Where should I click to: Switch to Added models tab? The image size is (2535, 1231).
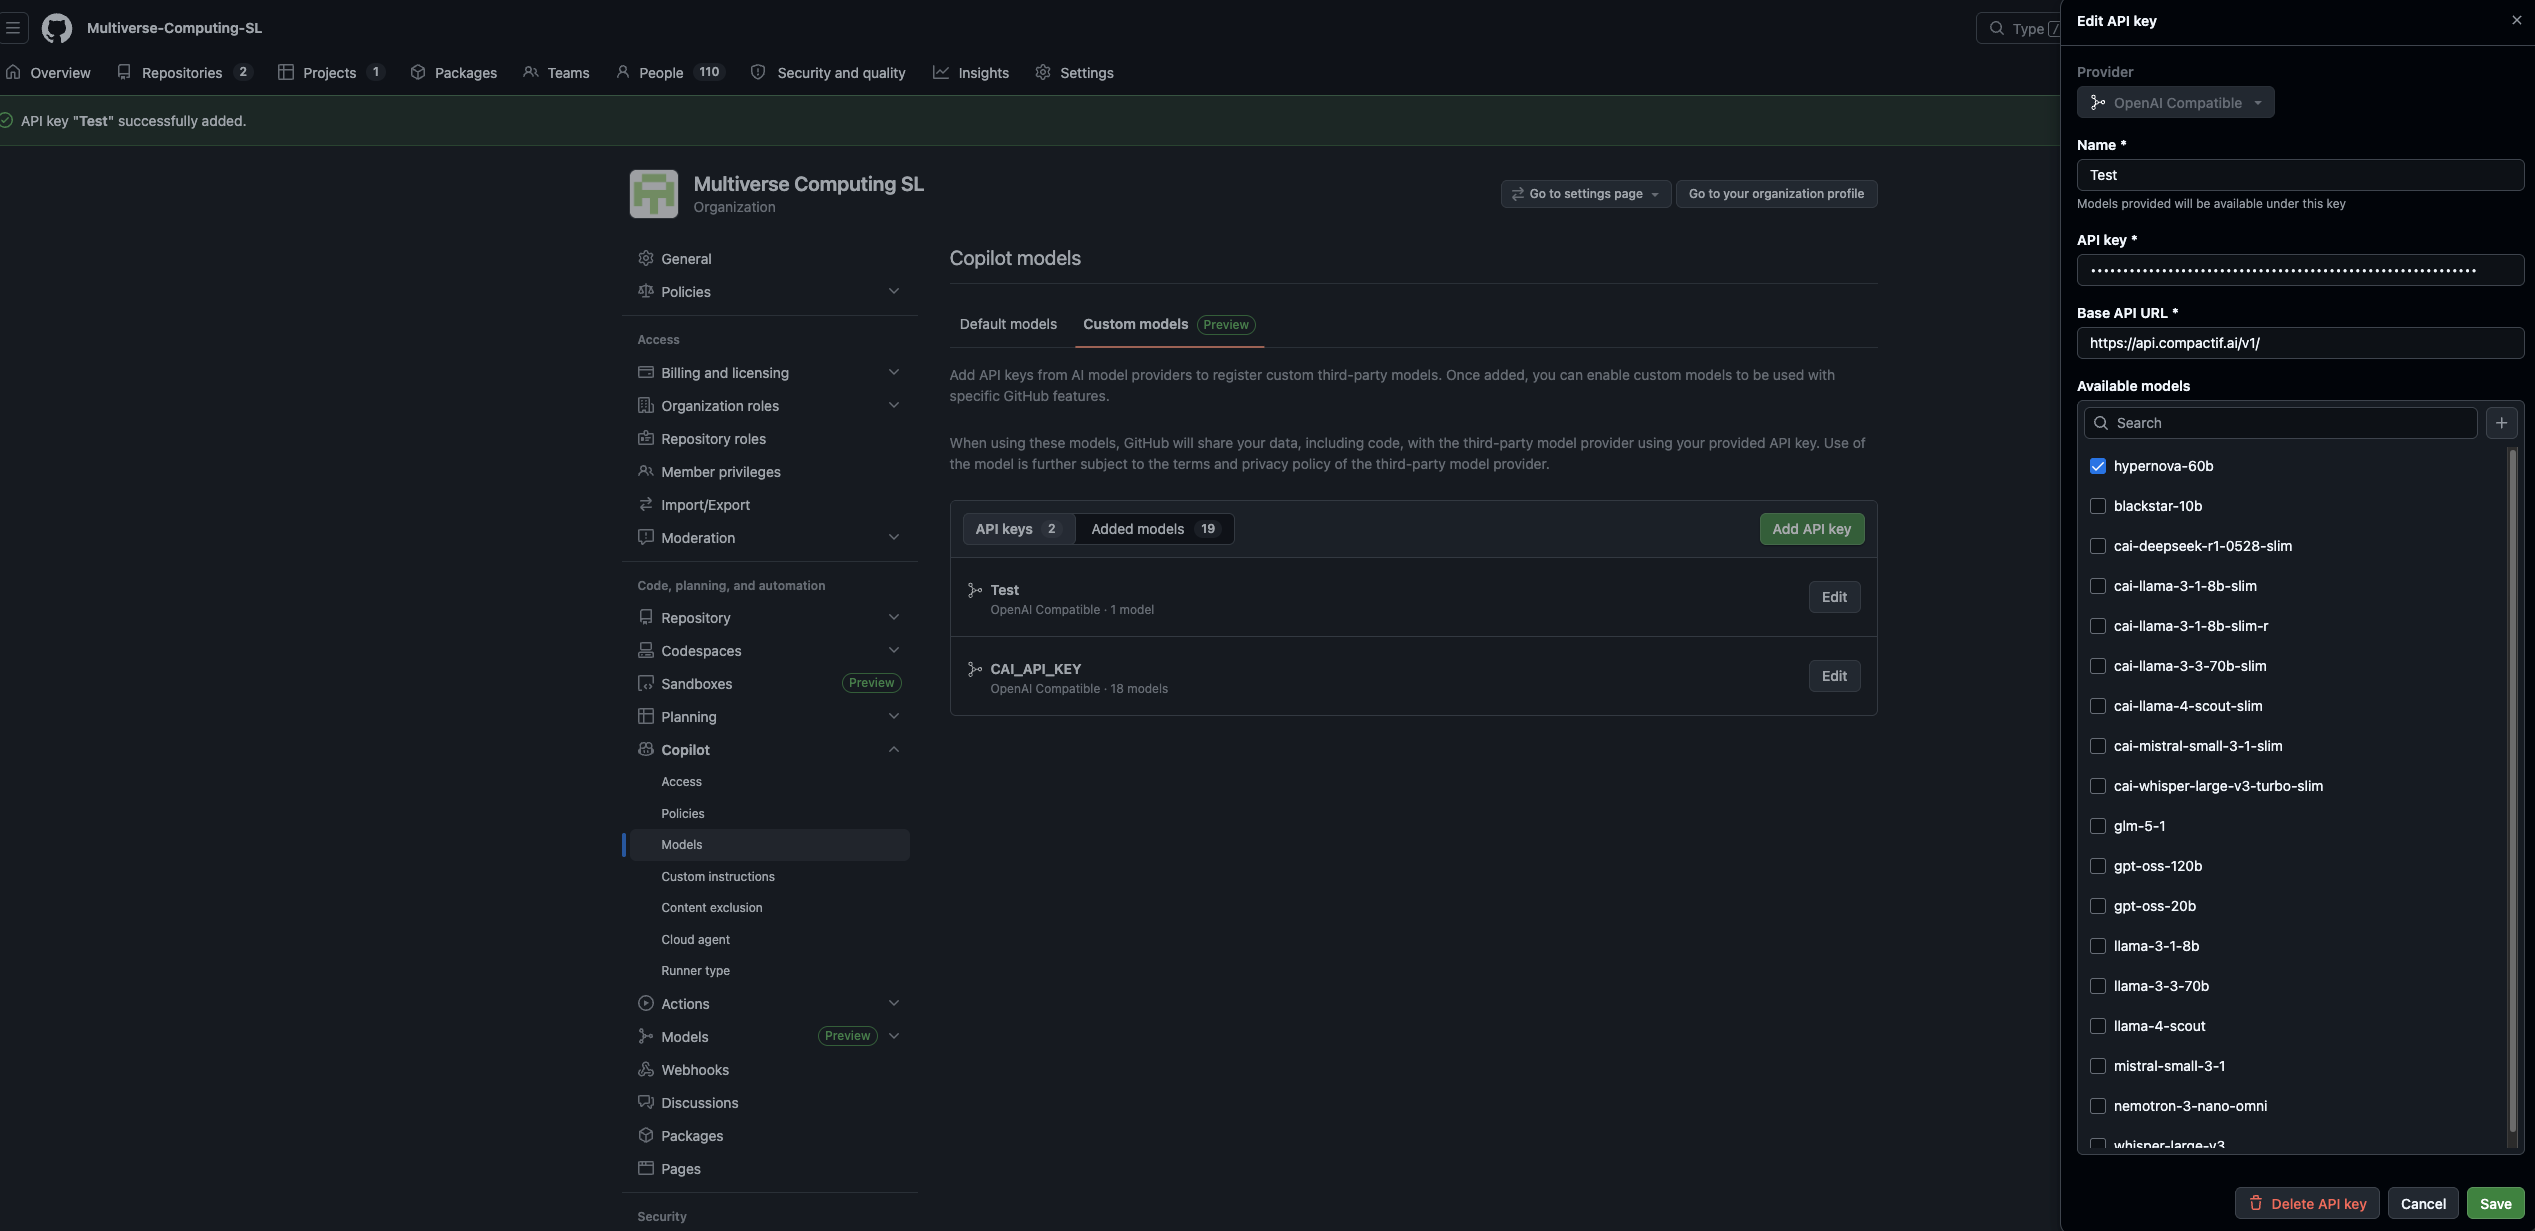pyautogui.click(x=1155, y=529)
